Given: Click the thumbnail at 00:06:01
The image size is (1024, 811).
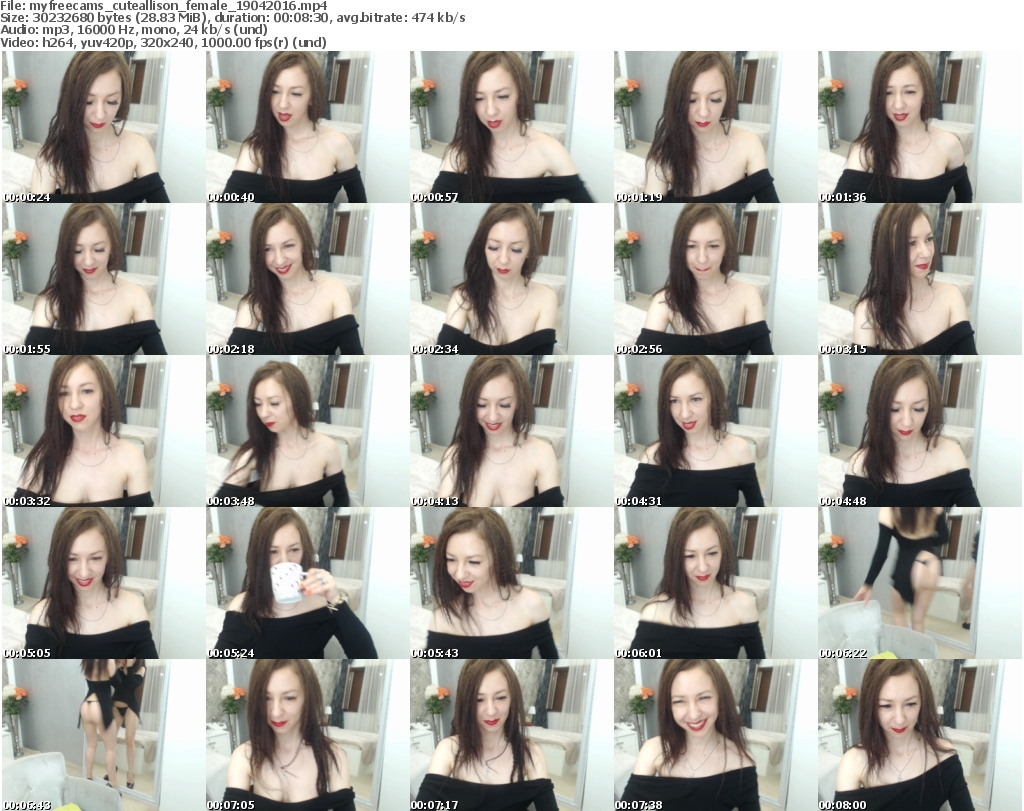Looking at the screenshot, I should (x=715, y=583).
